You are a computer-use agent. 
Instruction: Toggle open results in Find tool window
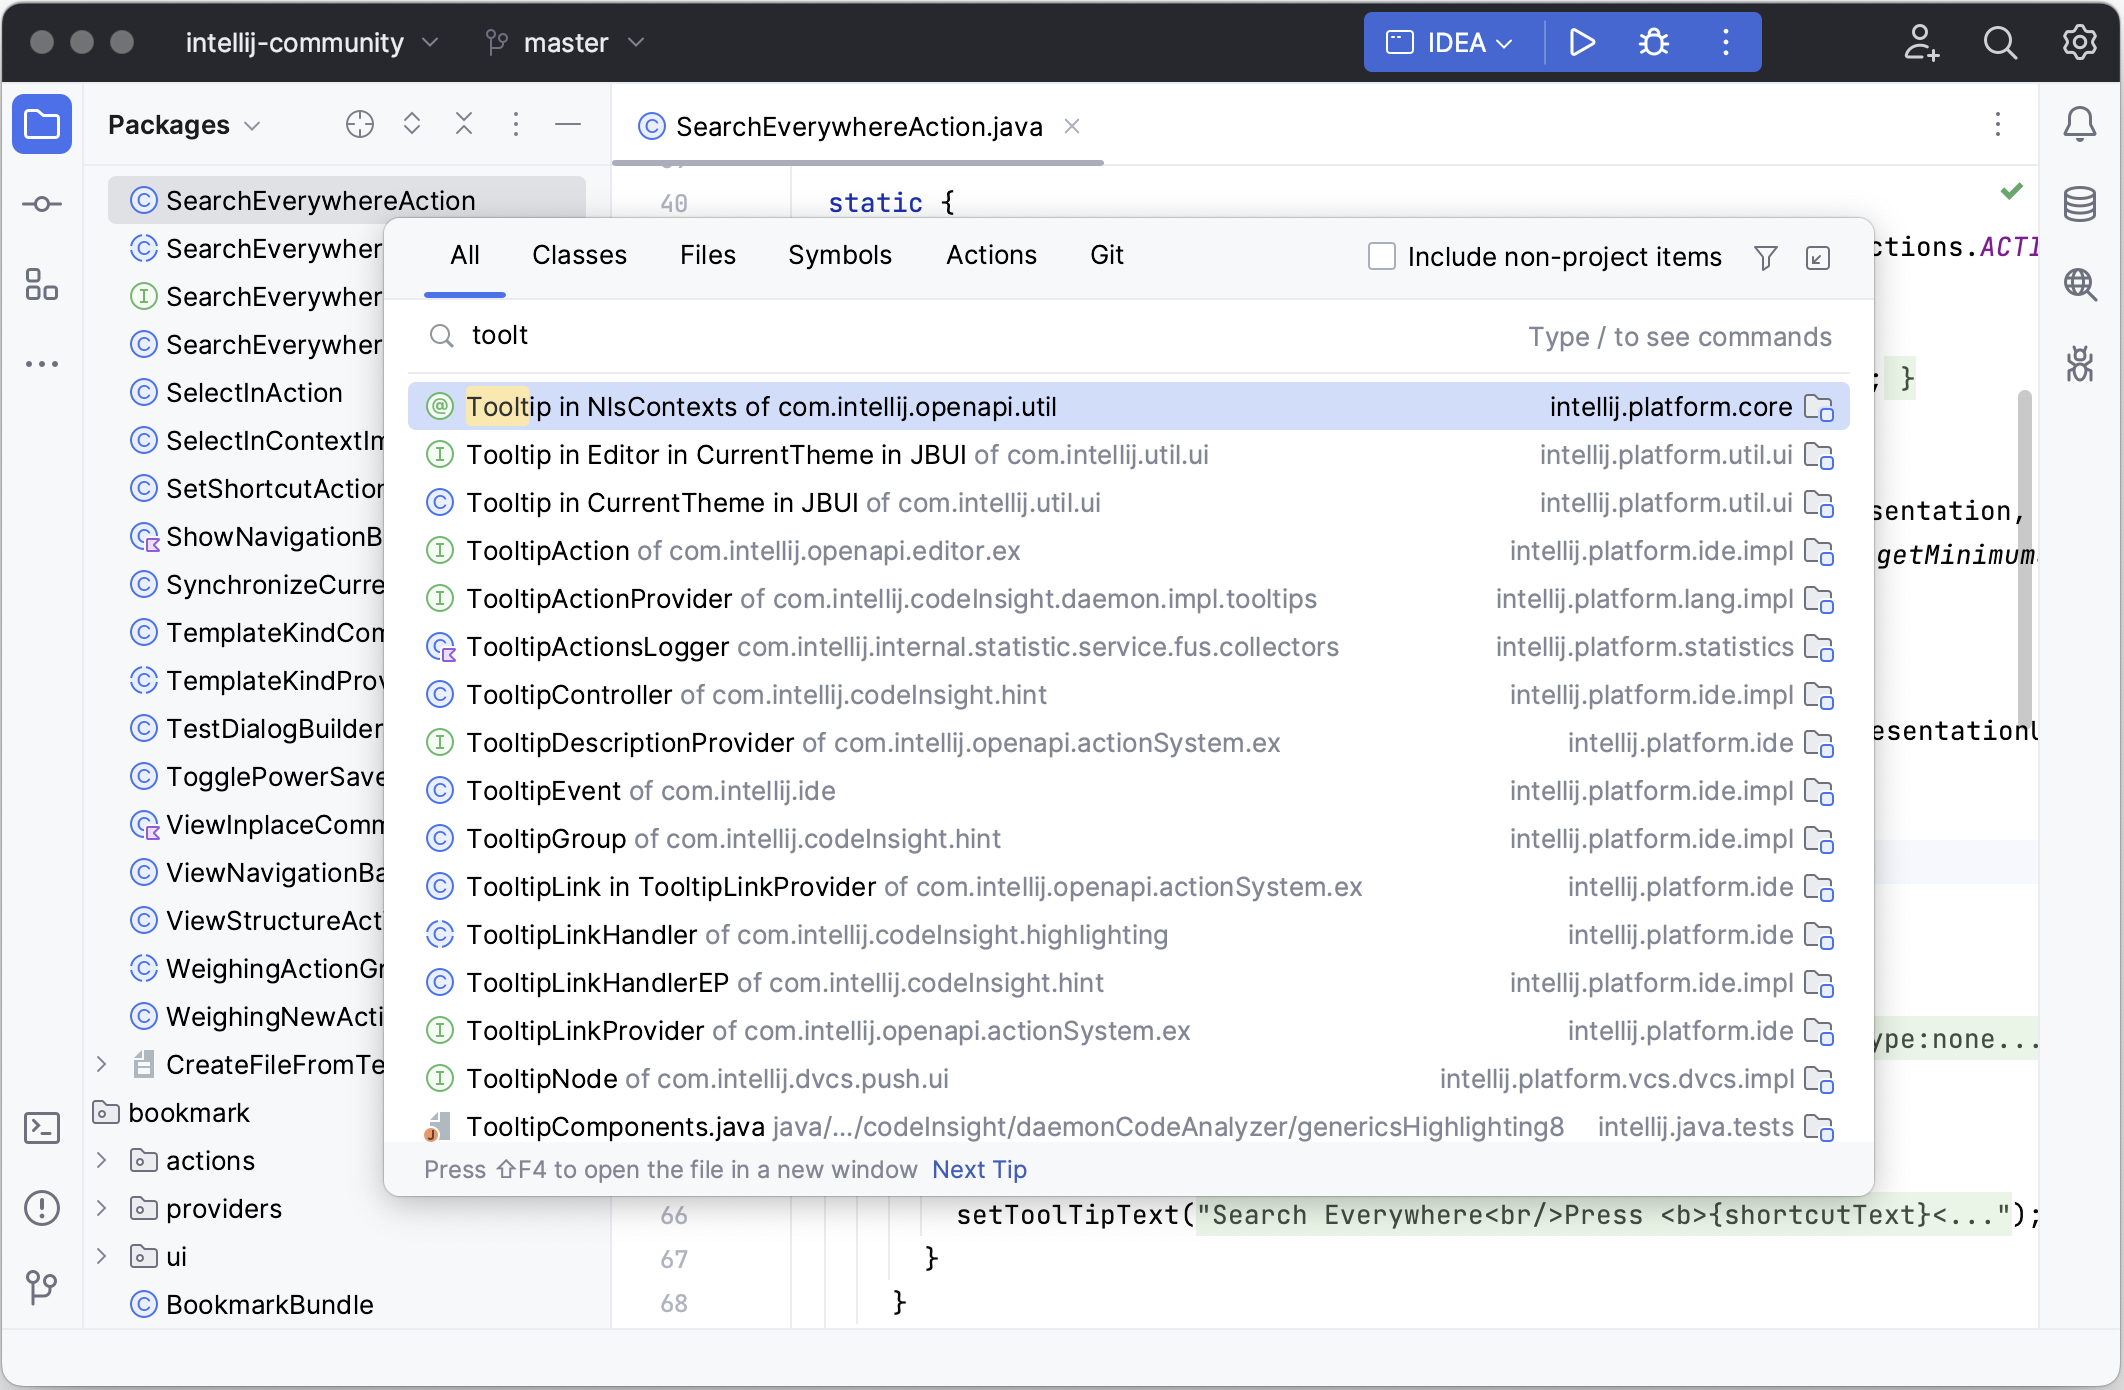pyautogui.click(x=1818, y=258)
